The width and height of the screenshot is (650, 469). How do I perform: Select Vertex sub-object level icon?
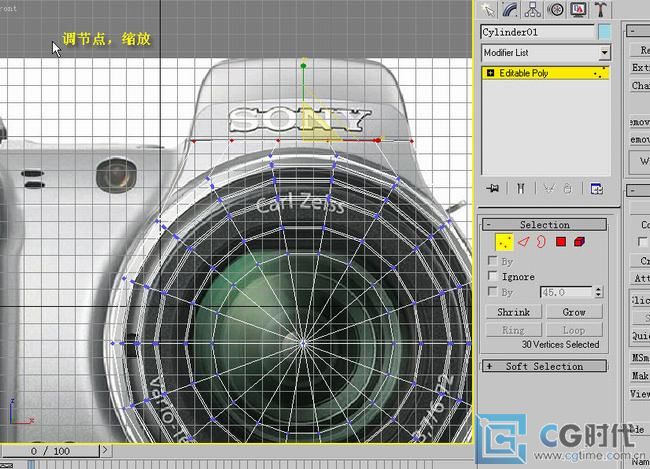pyautogui.click(x=504, y=242)
